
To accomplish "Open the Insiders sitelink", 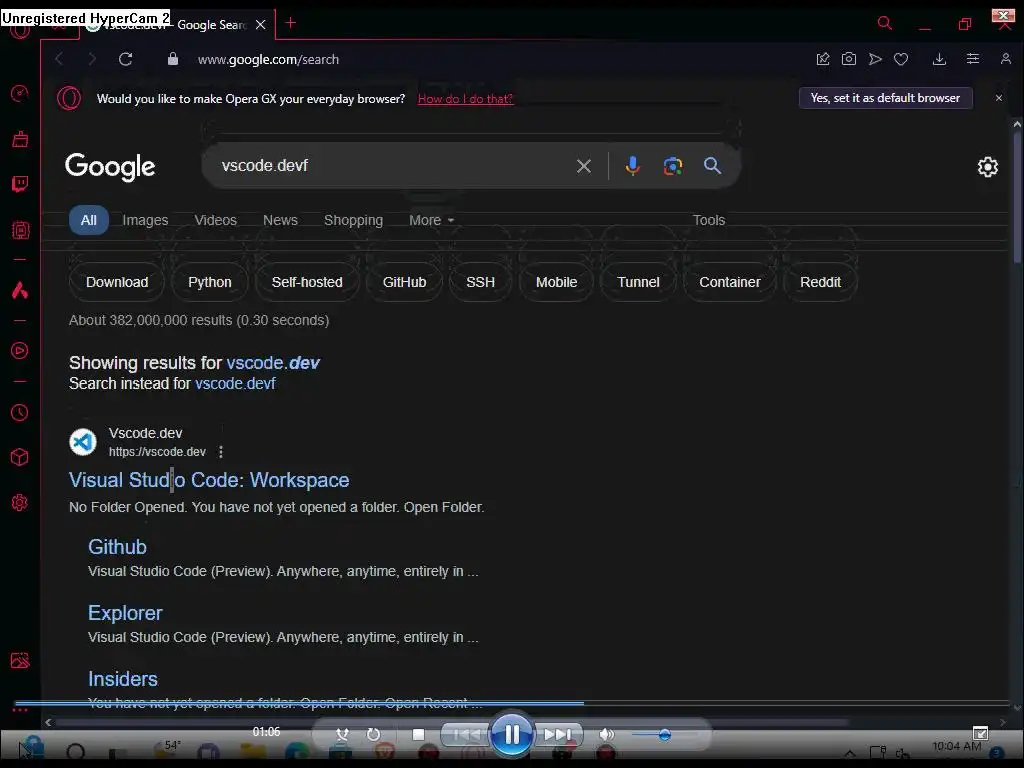I will (123, 679).
